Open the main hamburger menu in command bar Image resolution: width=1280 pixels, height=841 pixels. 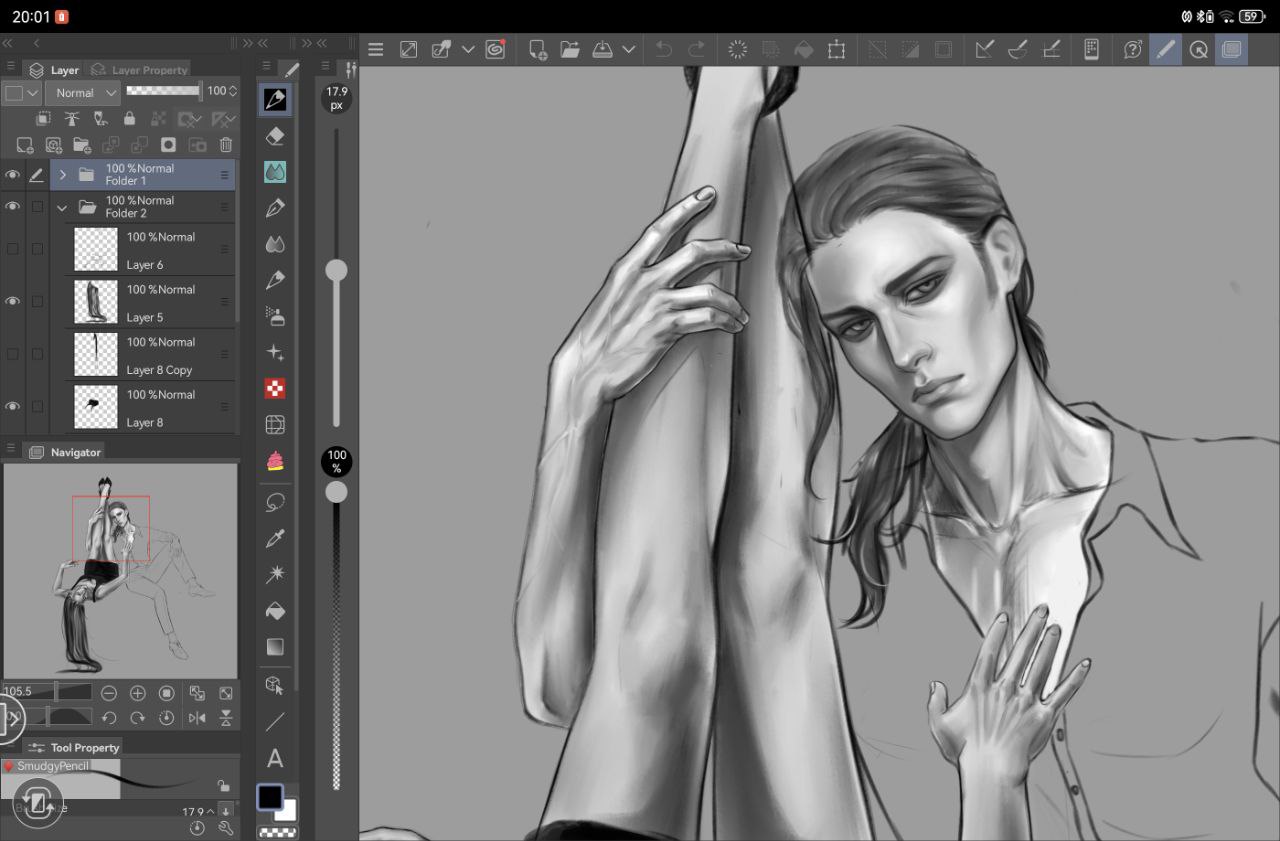(376, 49)
